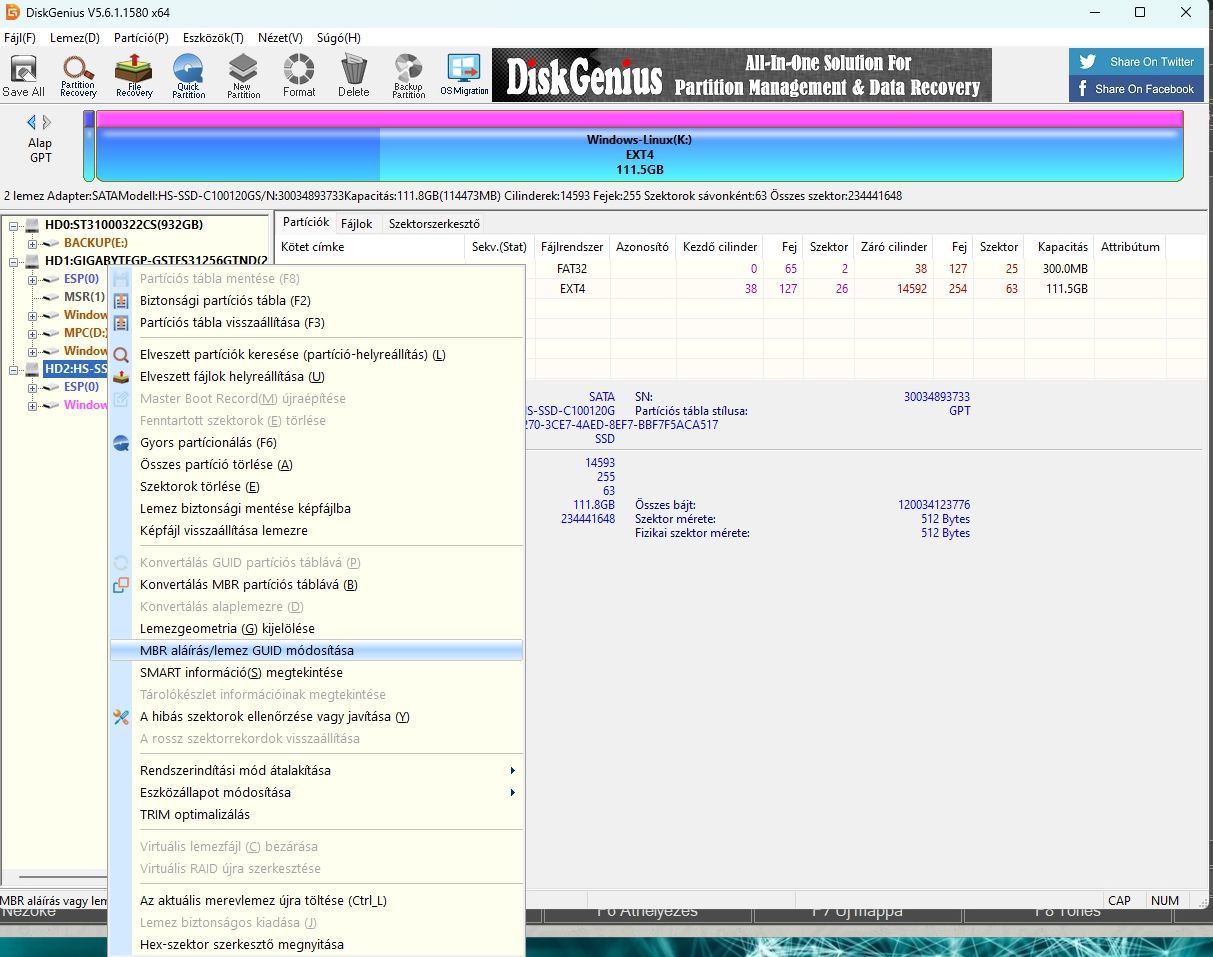Choose Elveszett partíciók keresése menu entry
Image resolution: width=1213 pixels, height=957 pixels.
[316, 355]
